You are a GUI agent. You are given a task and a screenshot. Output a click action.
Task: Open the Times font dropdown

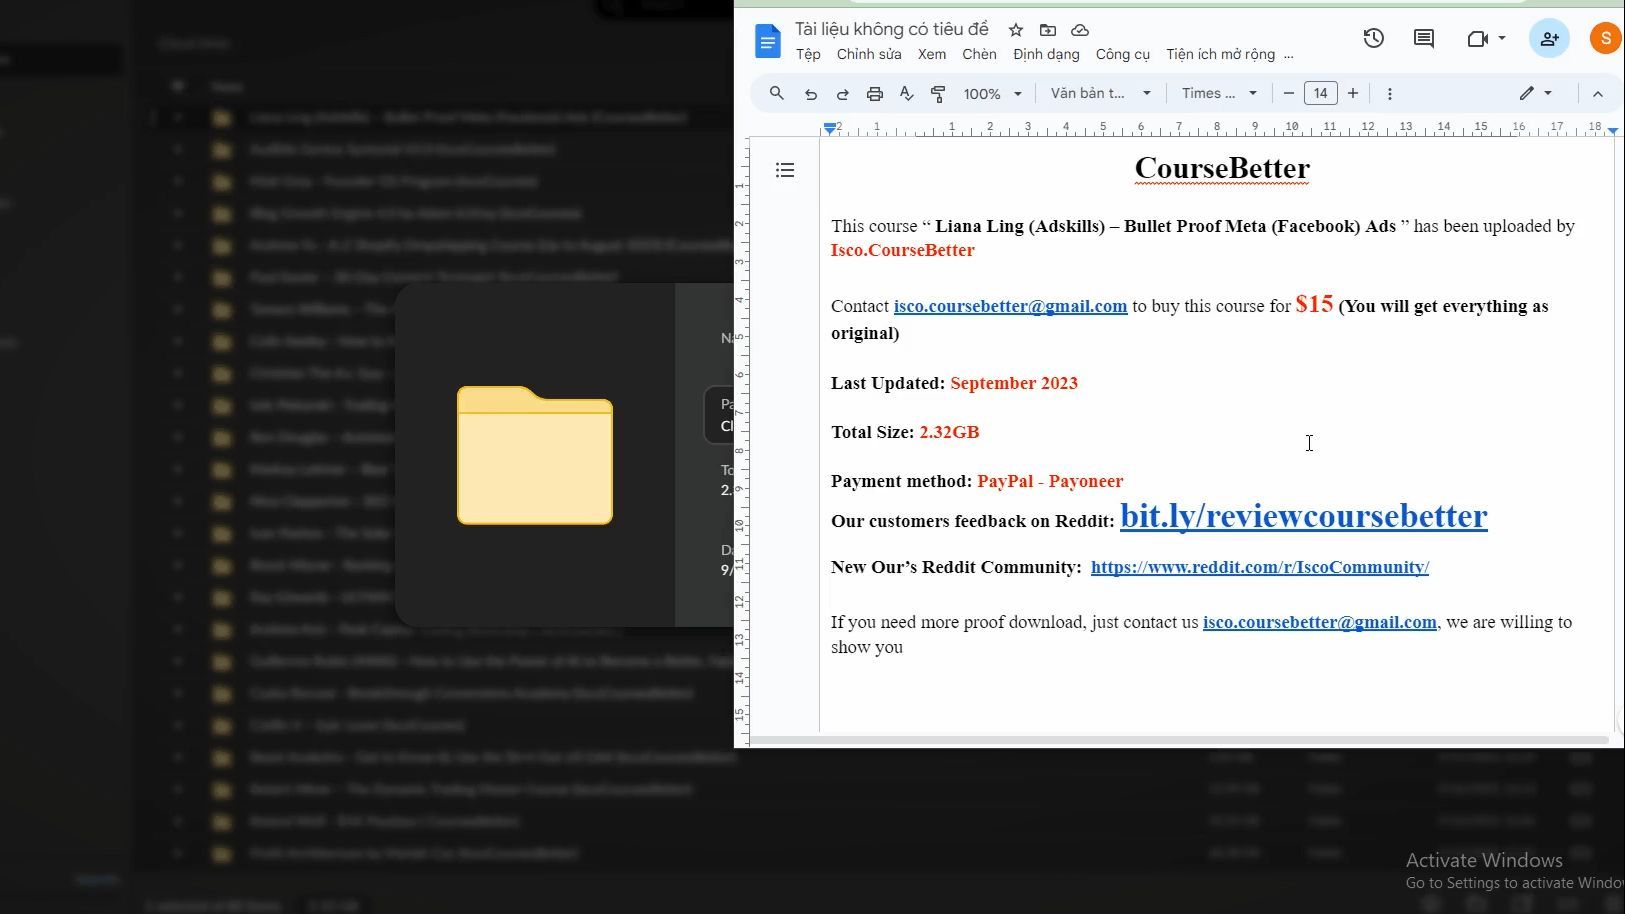1219,93
